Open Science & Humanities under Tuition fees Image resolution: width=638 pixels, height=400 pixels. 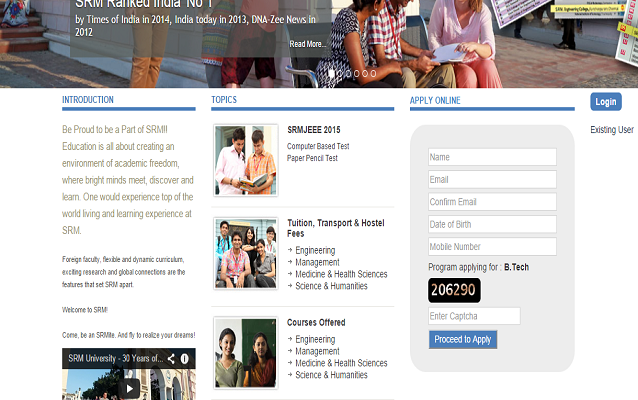pyautogui.click(x=331, y=286)
